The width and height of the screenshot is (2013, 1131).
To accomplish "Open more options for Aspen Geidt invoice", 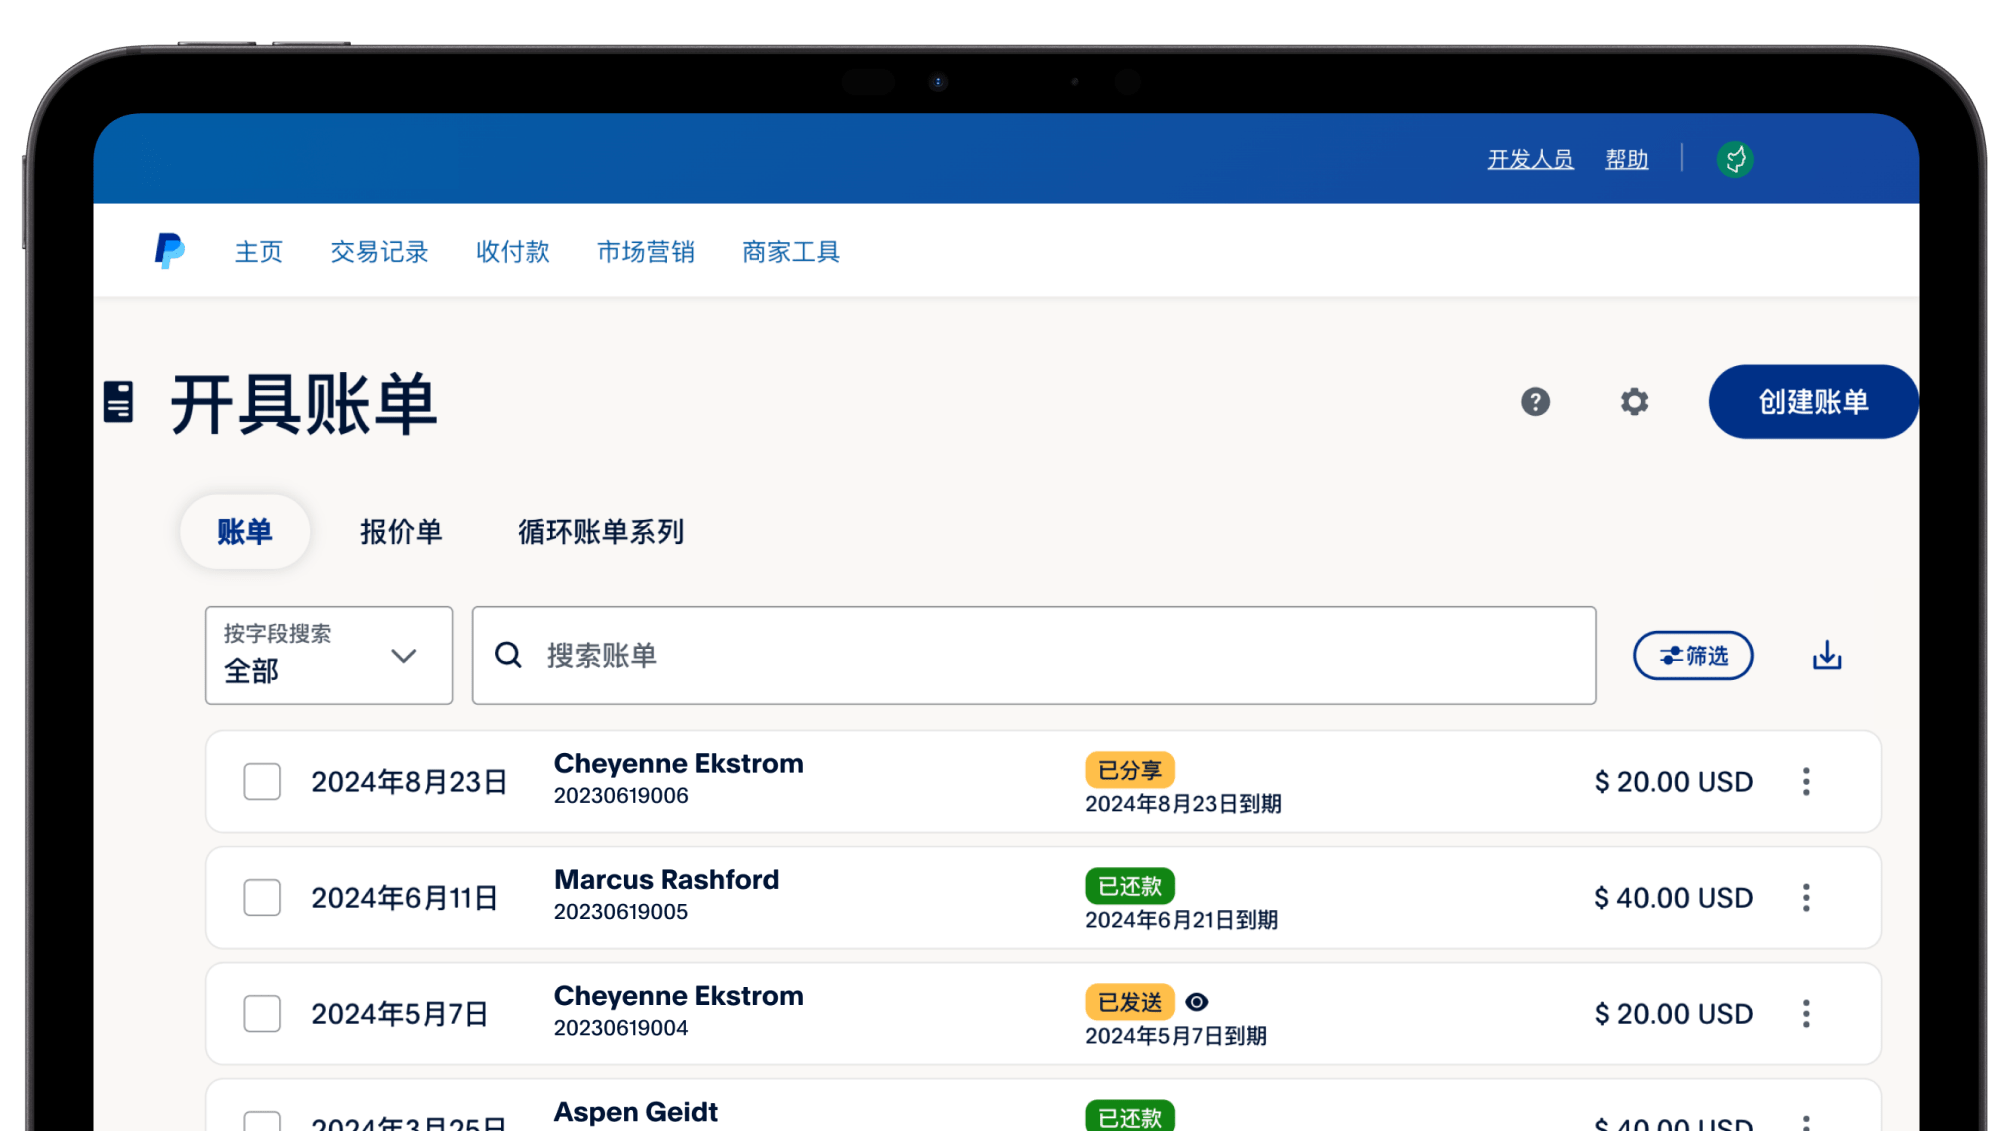I will [1806, 1123].
